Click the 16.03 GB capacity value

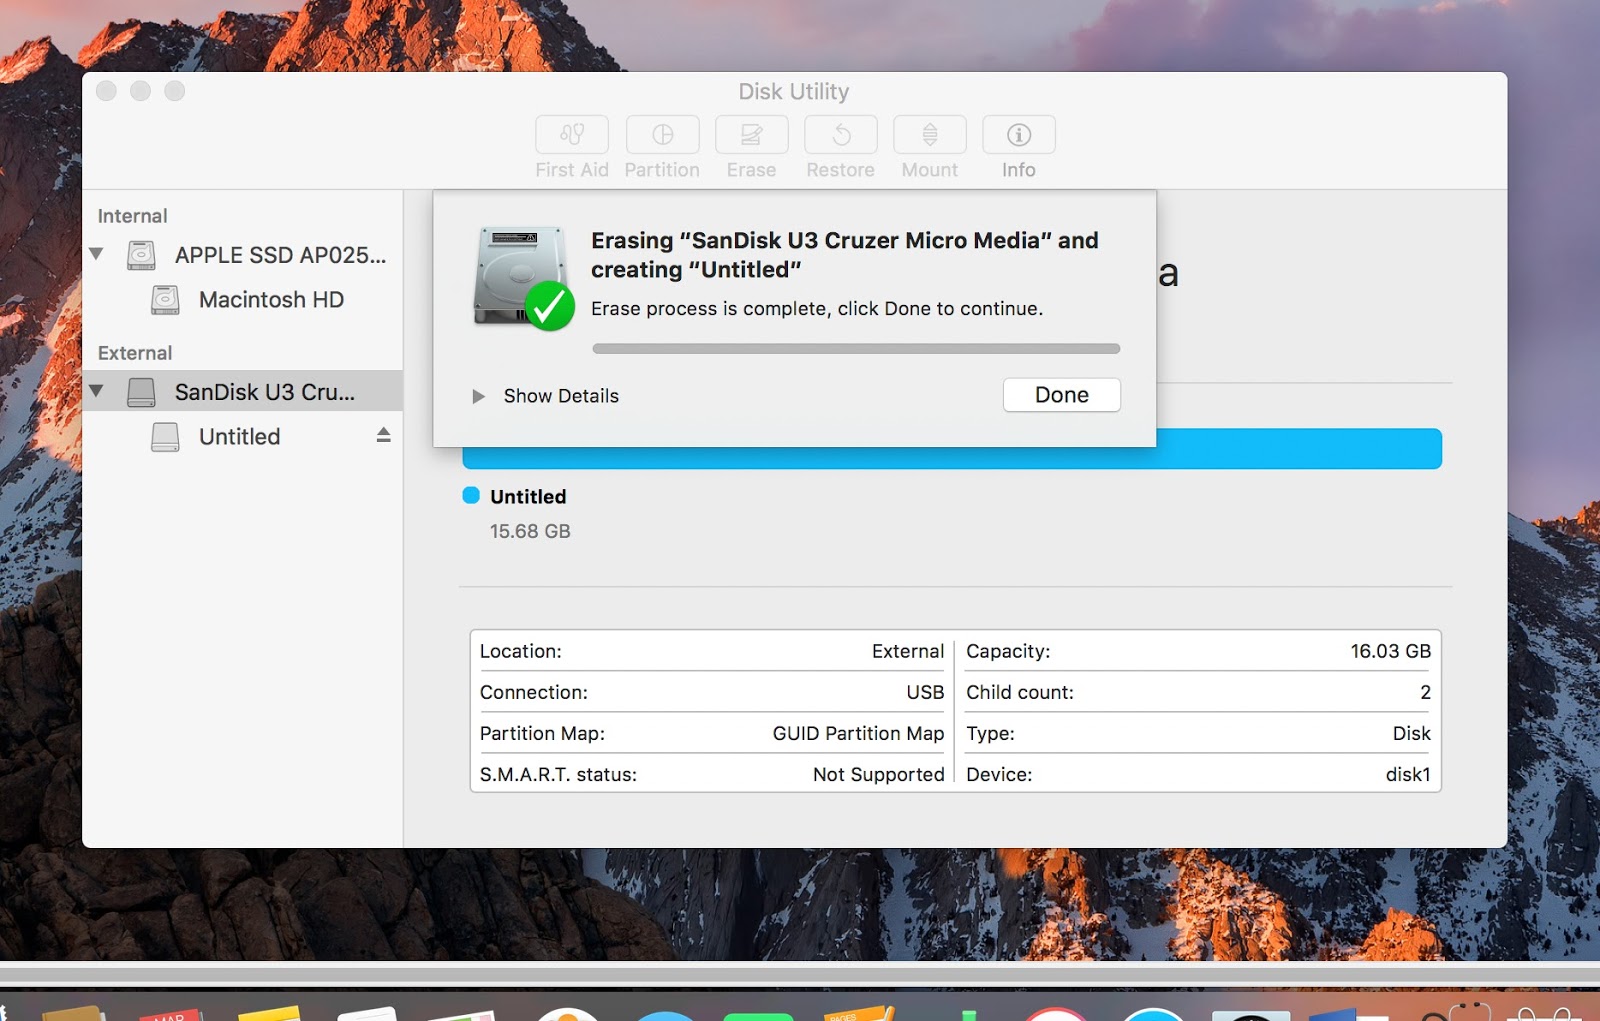[x=1391, y=651]
